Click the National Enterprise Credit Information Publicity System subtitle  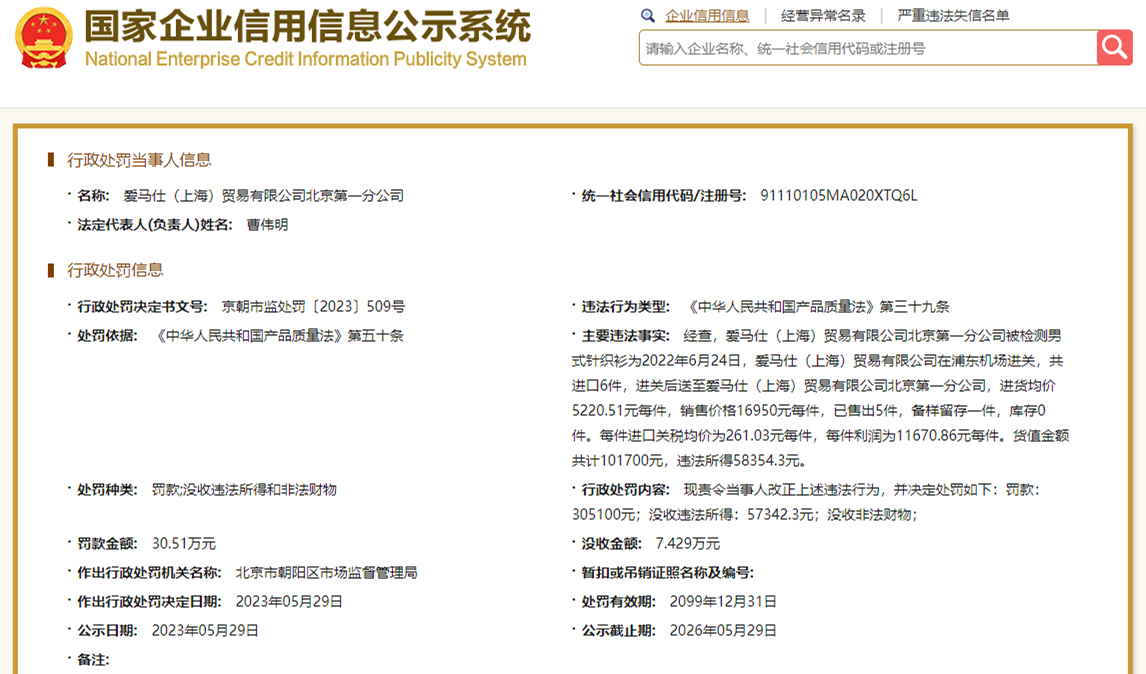(x=306, y=59)
